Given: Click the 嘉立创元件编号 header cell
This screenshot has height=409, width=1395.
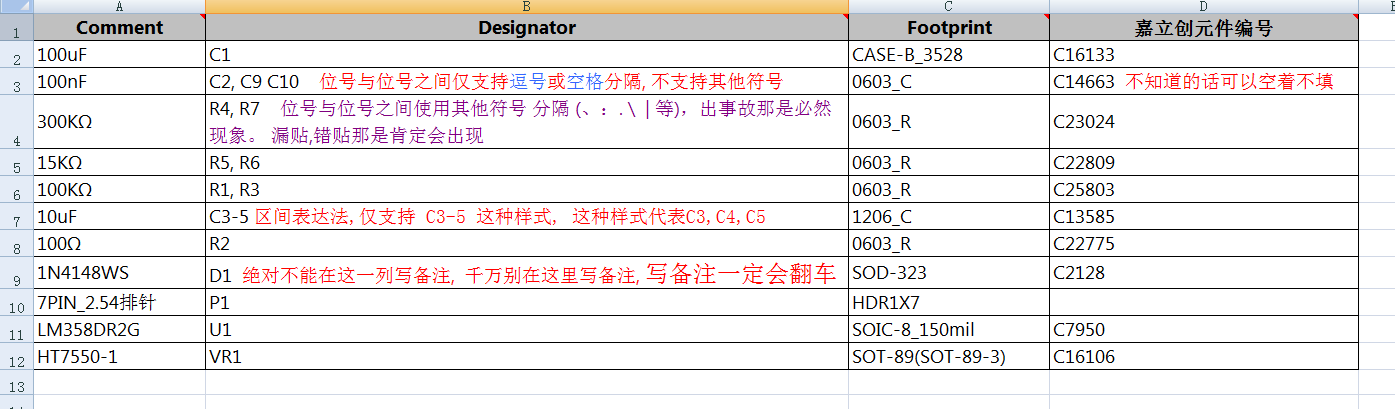Looking at the screenshot, I should click(x=1203, y=27).
